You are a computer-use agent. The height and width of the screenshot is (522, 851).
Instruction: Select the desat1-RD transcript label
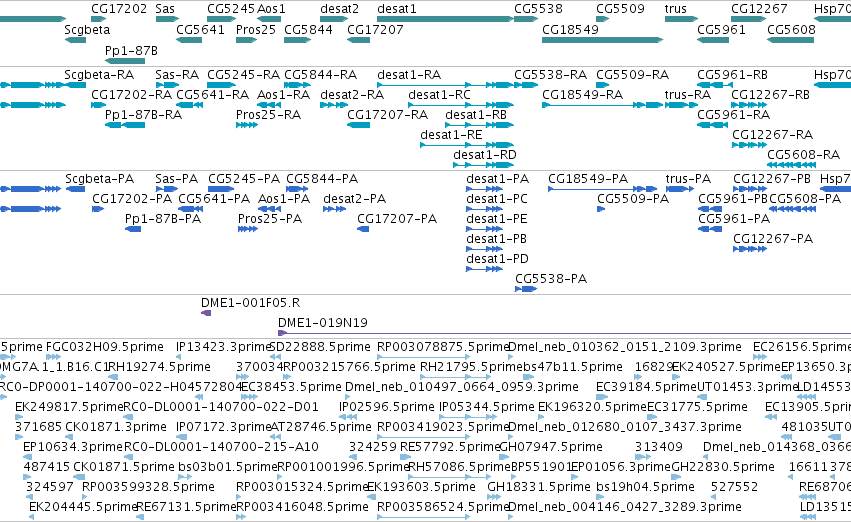pos(485,155)
